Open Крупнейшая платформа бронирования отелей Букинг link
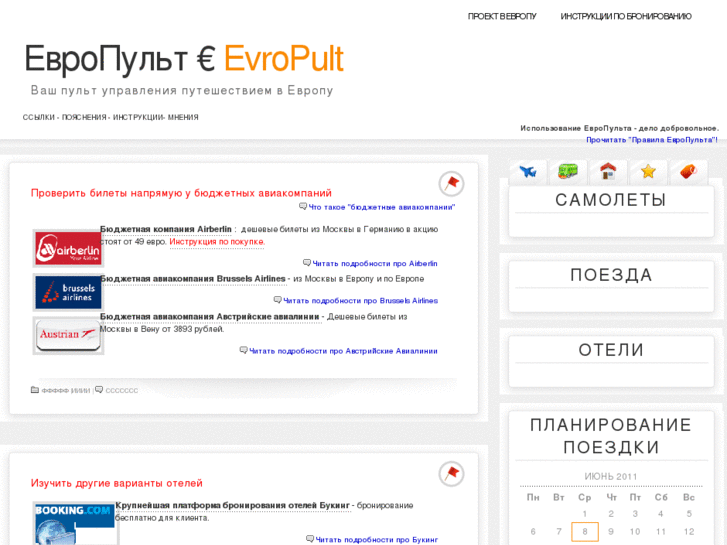 coord(232,505)
